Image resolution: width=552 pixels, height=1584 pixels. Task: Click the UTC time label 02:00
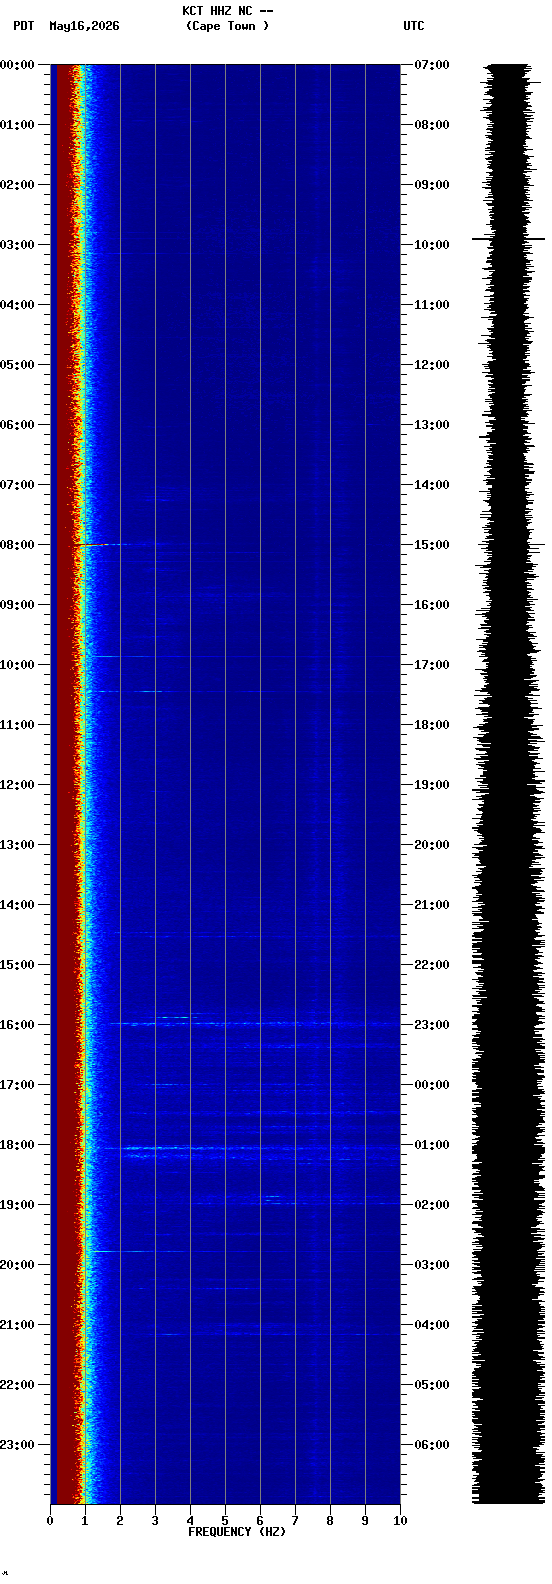pyautogui.click(x=432, y=1205)
